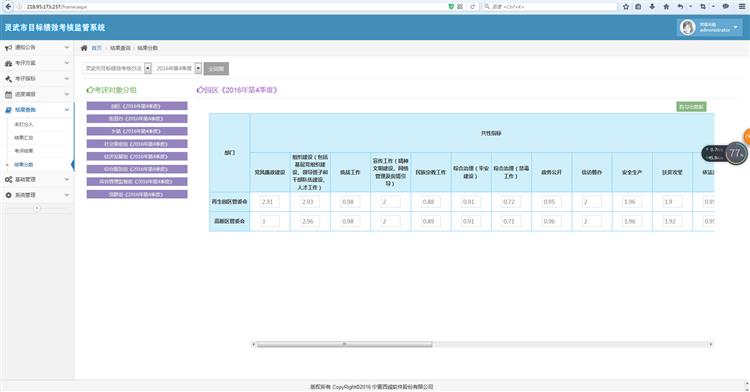Open the 灵武市目标绩效考核办法 dropdown

pos(117,68)
